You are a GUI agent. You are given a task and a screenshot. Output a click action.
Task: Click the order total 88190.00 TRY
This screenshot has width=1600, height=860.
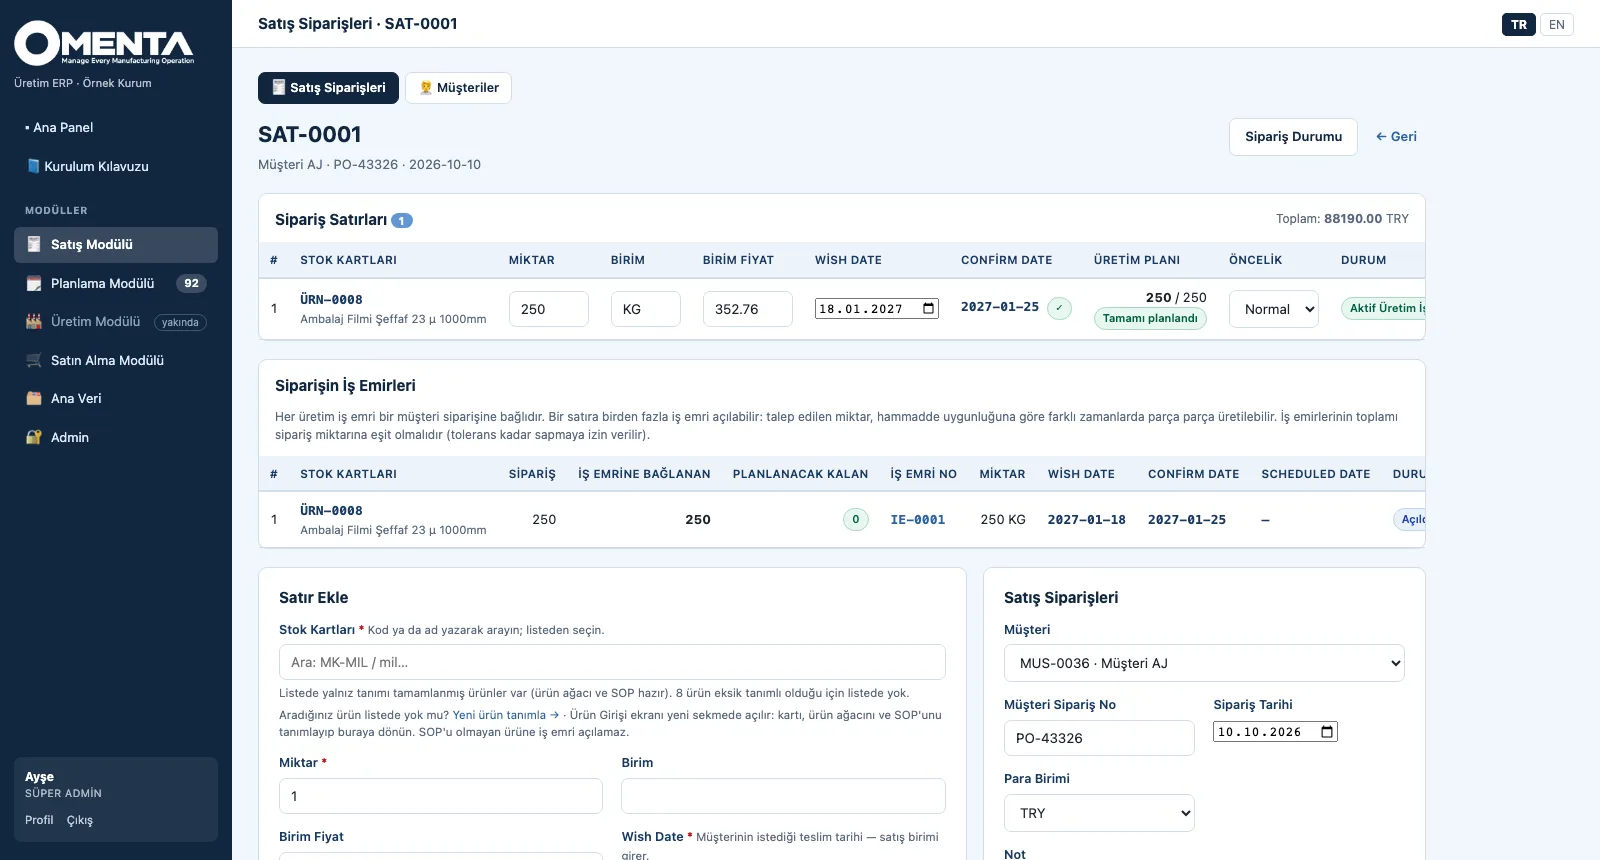1366,219
